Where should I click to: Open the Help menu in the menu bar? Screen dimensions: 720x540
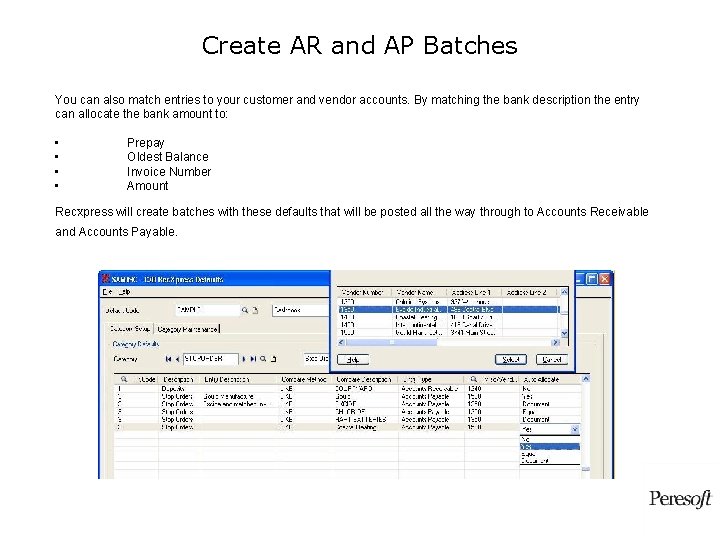pyautogui.click(x=124, y=292)
